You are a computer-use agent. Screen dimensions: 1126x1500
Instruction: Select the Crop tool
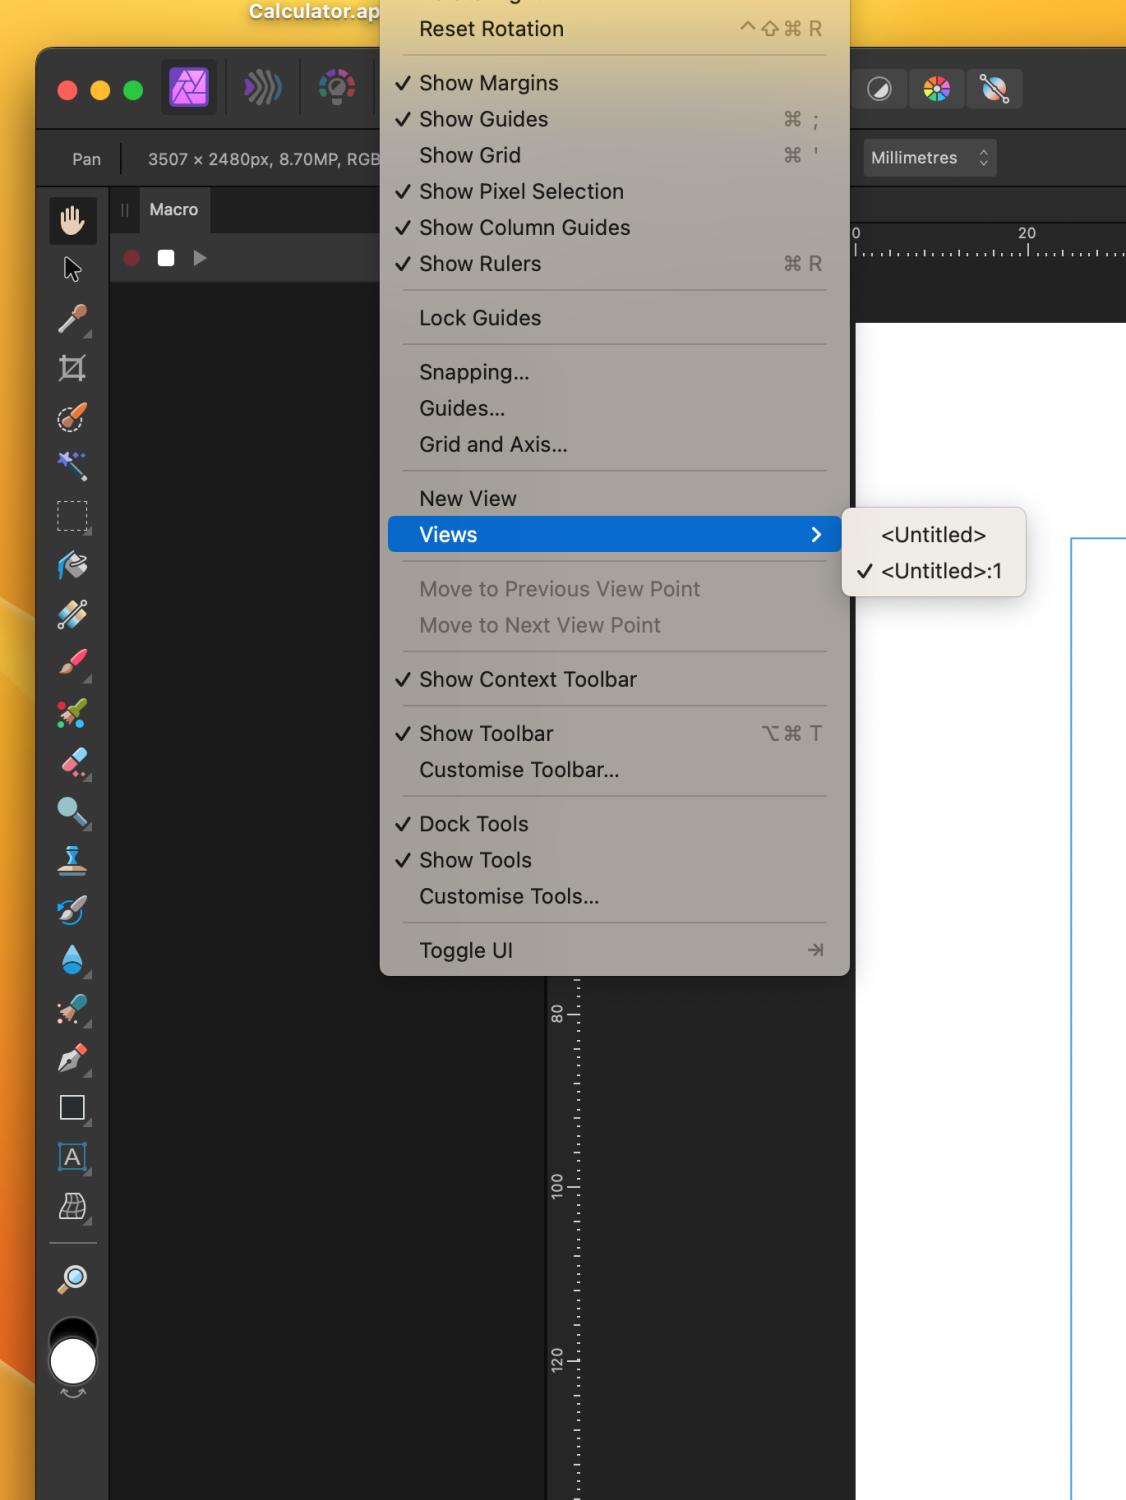pyautogui.click(x=72, y=367)
